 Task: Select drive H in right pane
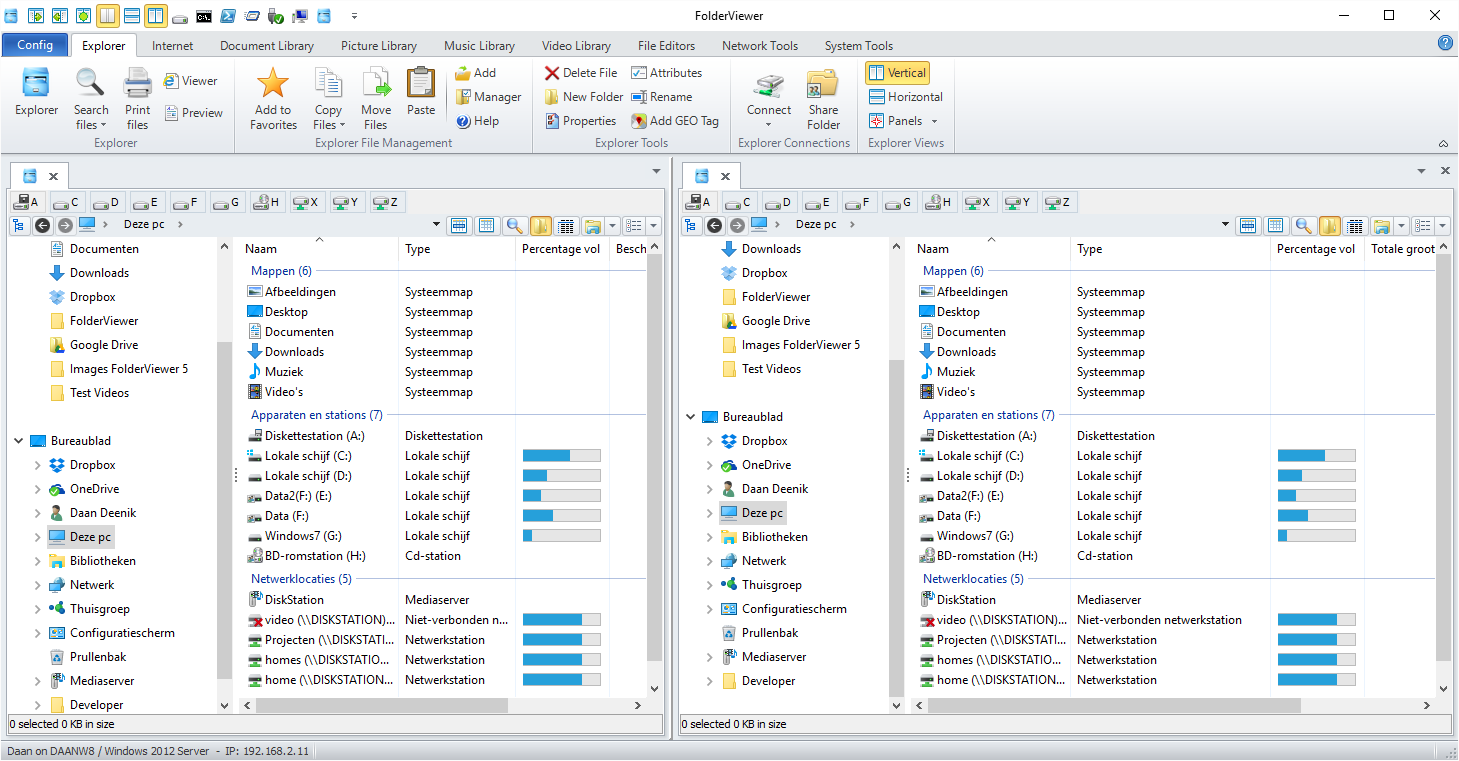(x=938, y=202)
